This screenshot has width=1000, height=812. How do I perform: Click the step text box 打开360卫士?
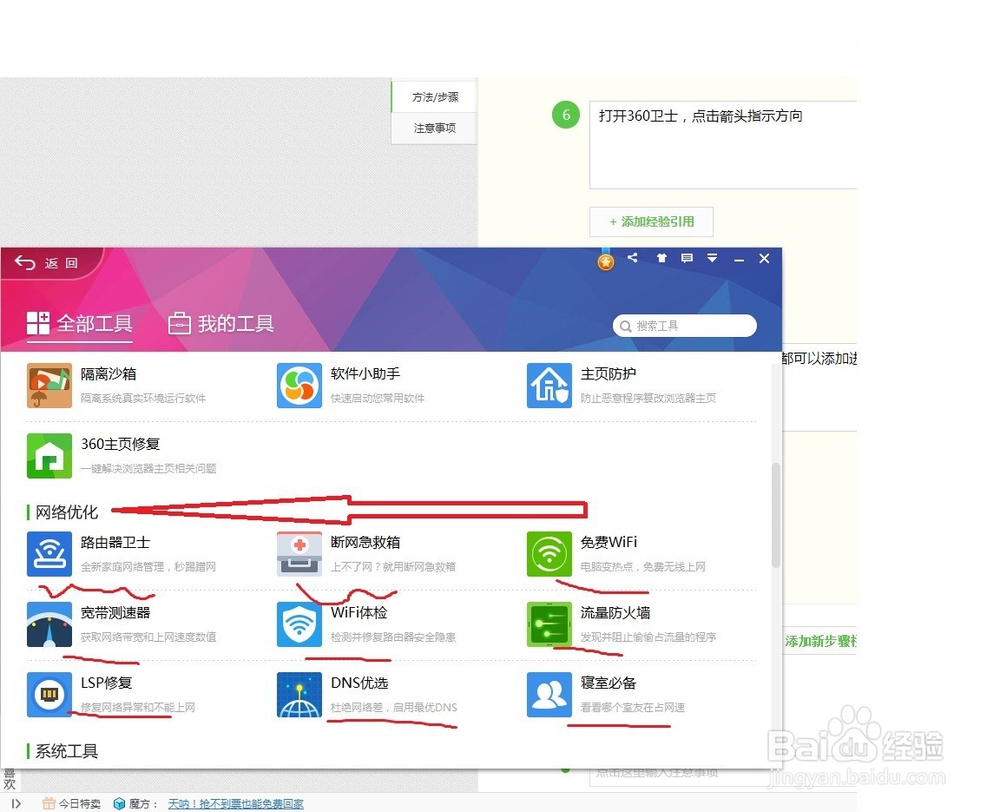point(723,145)
